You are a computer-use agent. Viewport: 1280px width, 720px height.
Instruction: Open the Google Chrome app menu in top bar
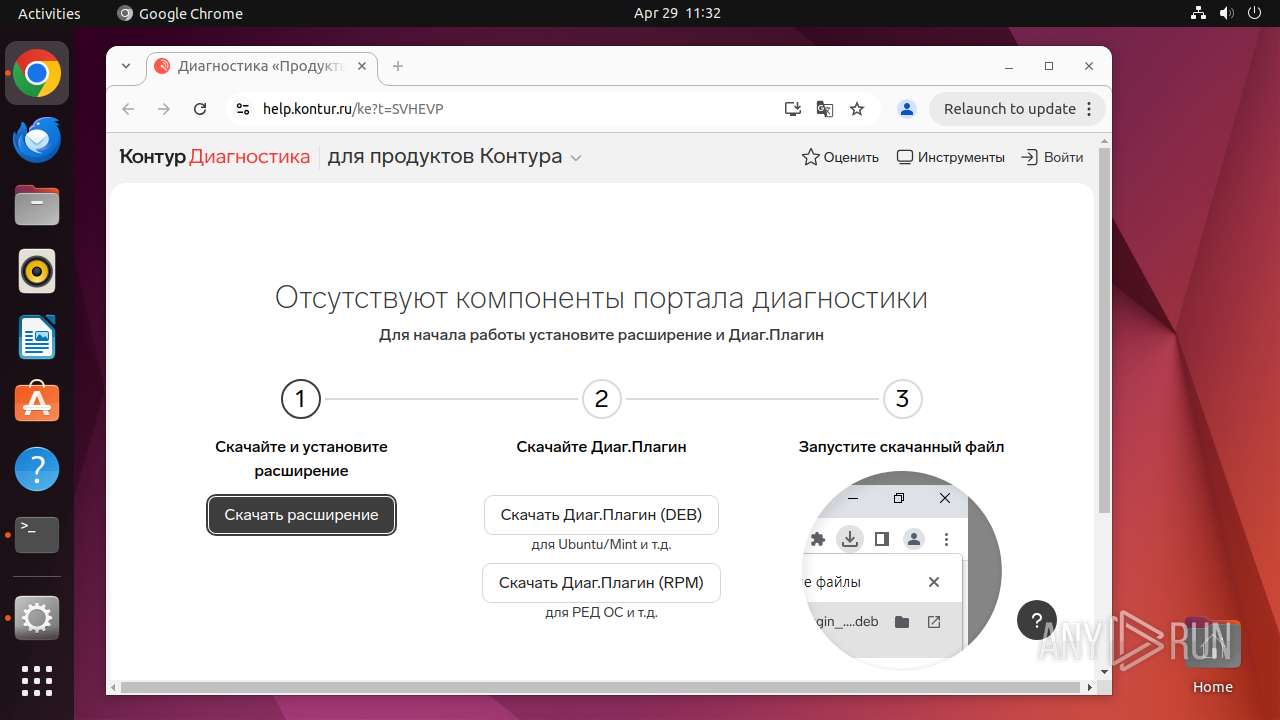(x=180, y=13)
